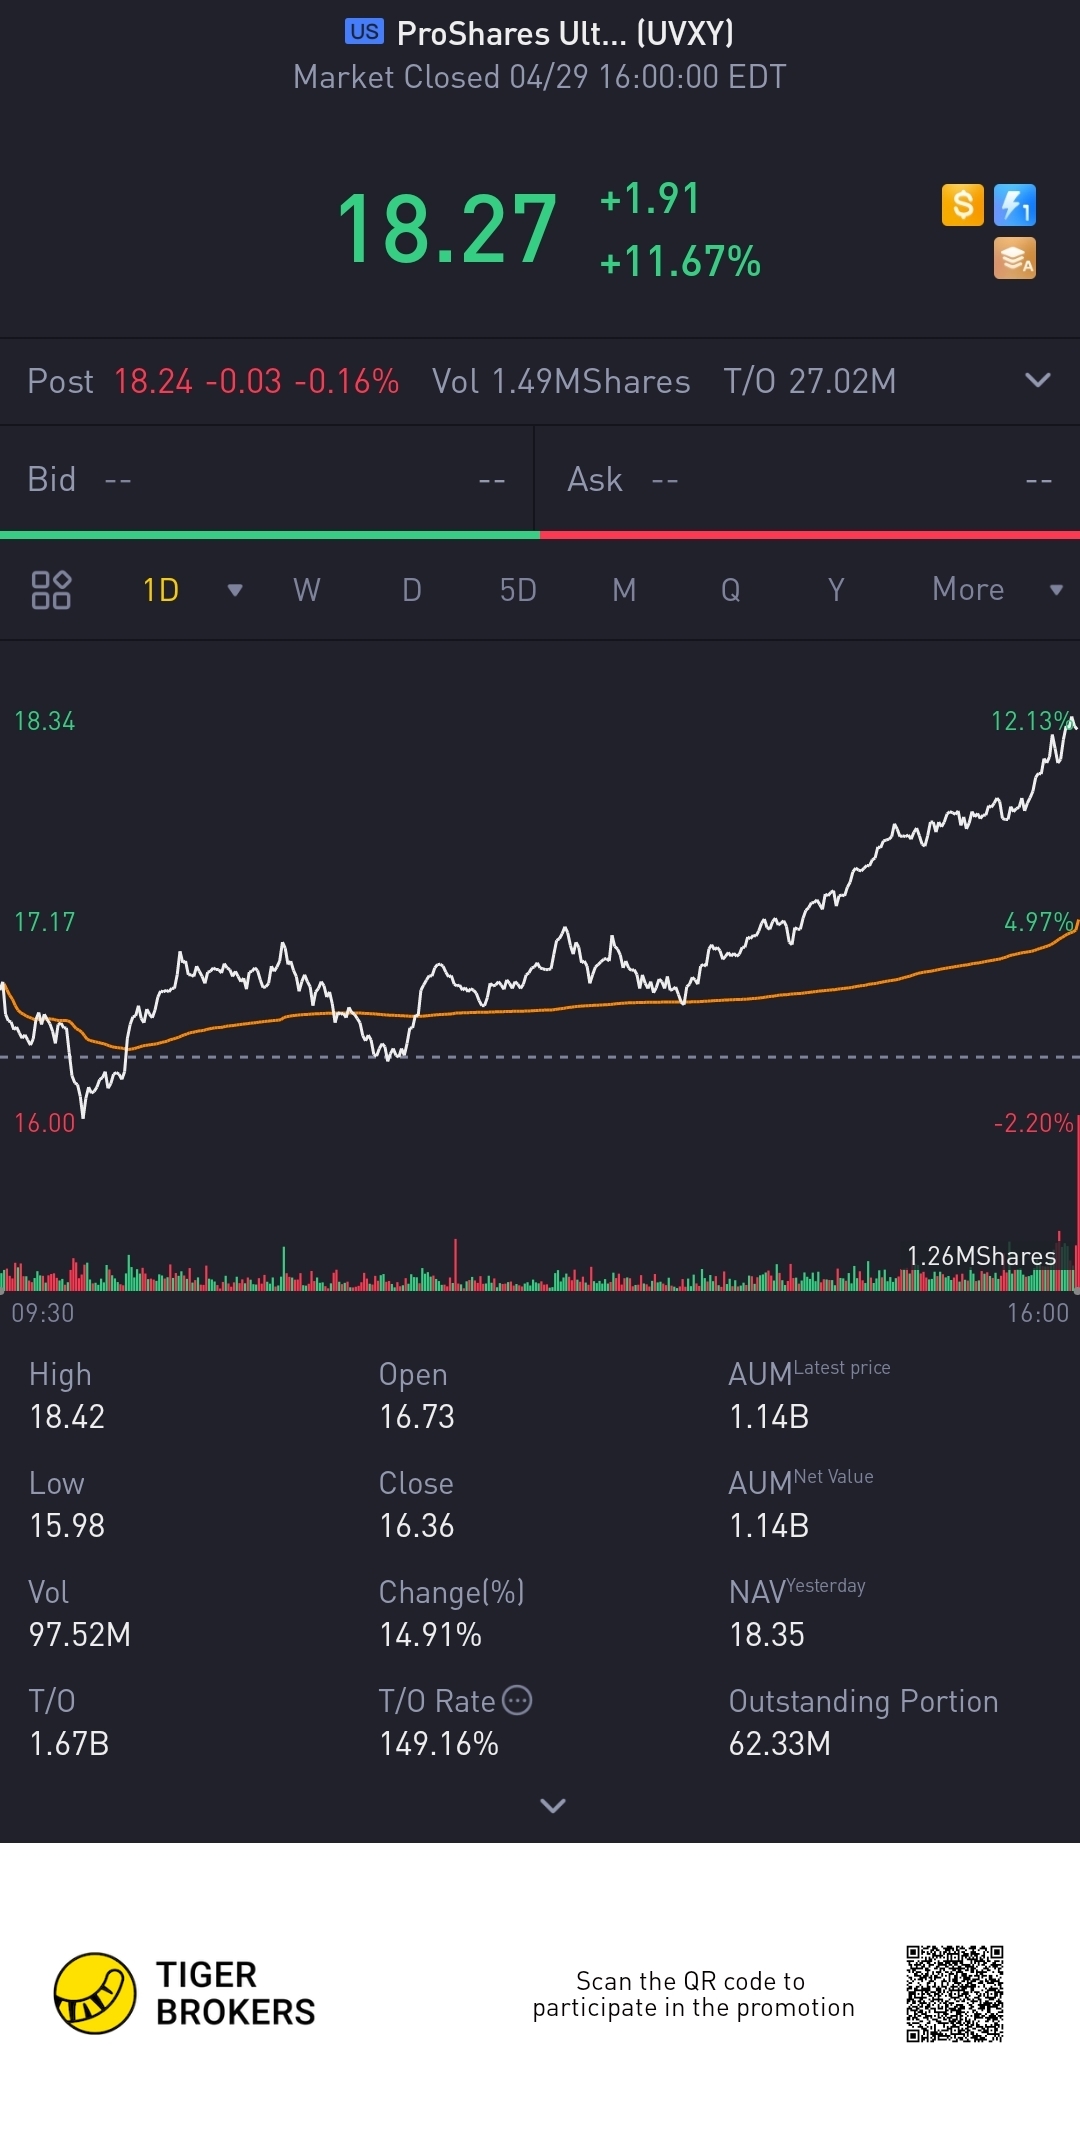Tap the orange dollar-sign badge icon
The height and width of the screenshot is (2145, 1080).
tap(962, 205)
